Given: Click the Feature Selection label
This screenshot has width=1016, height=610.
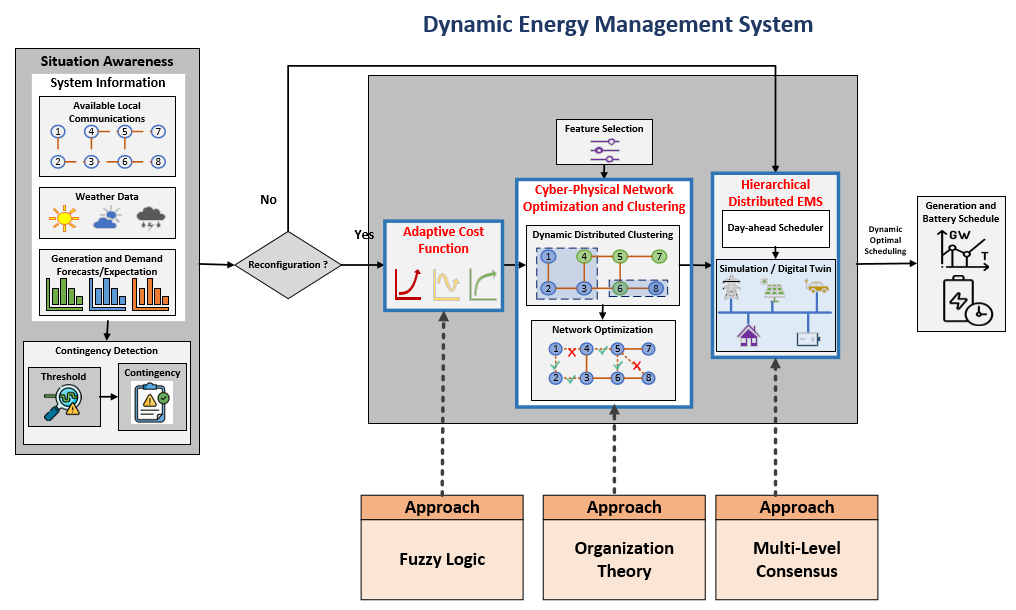Looking at the screenshot, I should click(604, 128).
